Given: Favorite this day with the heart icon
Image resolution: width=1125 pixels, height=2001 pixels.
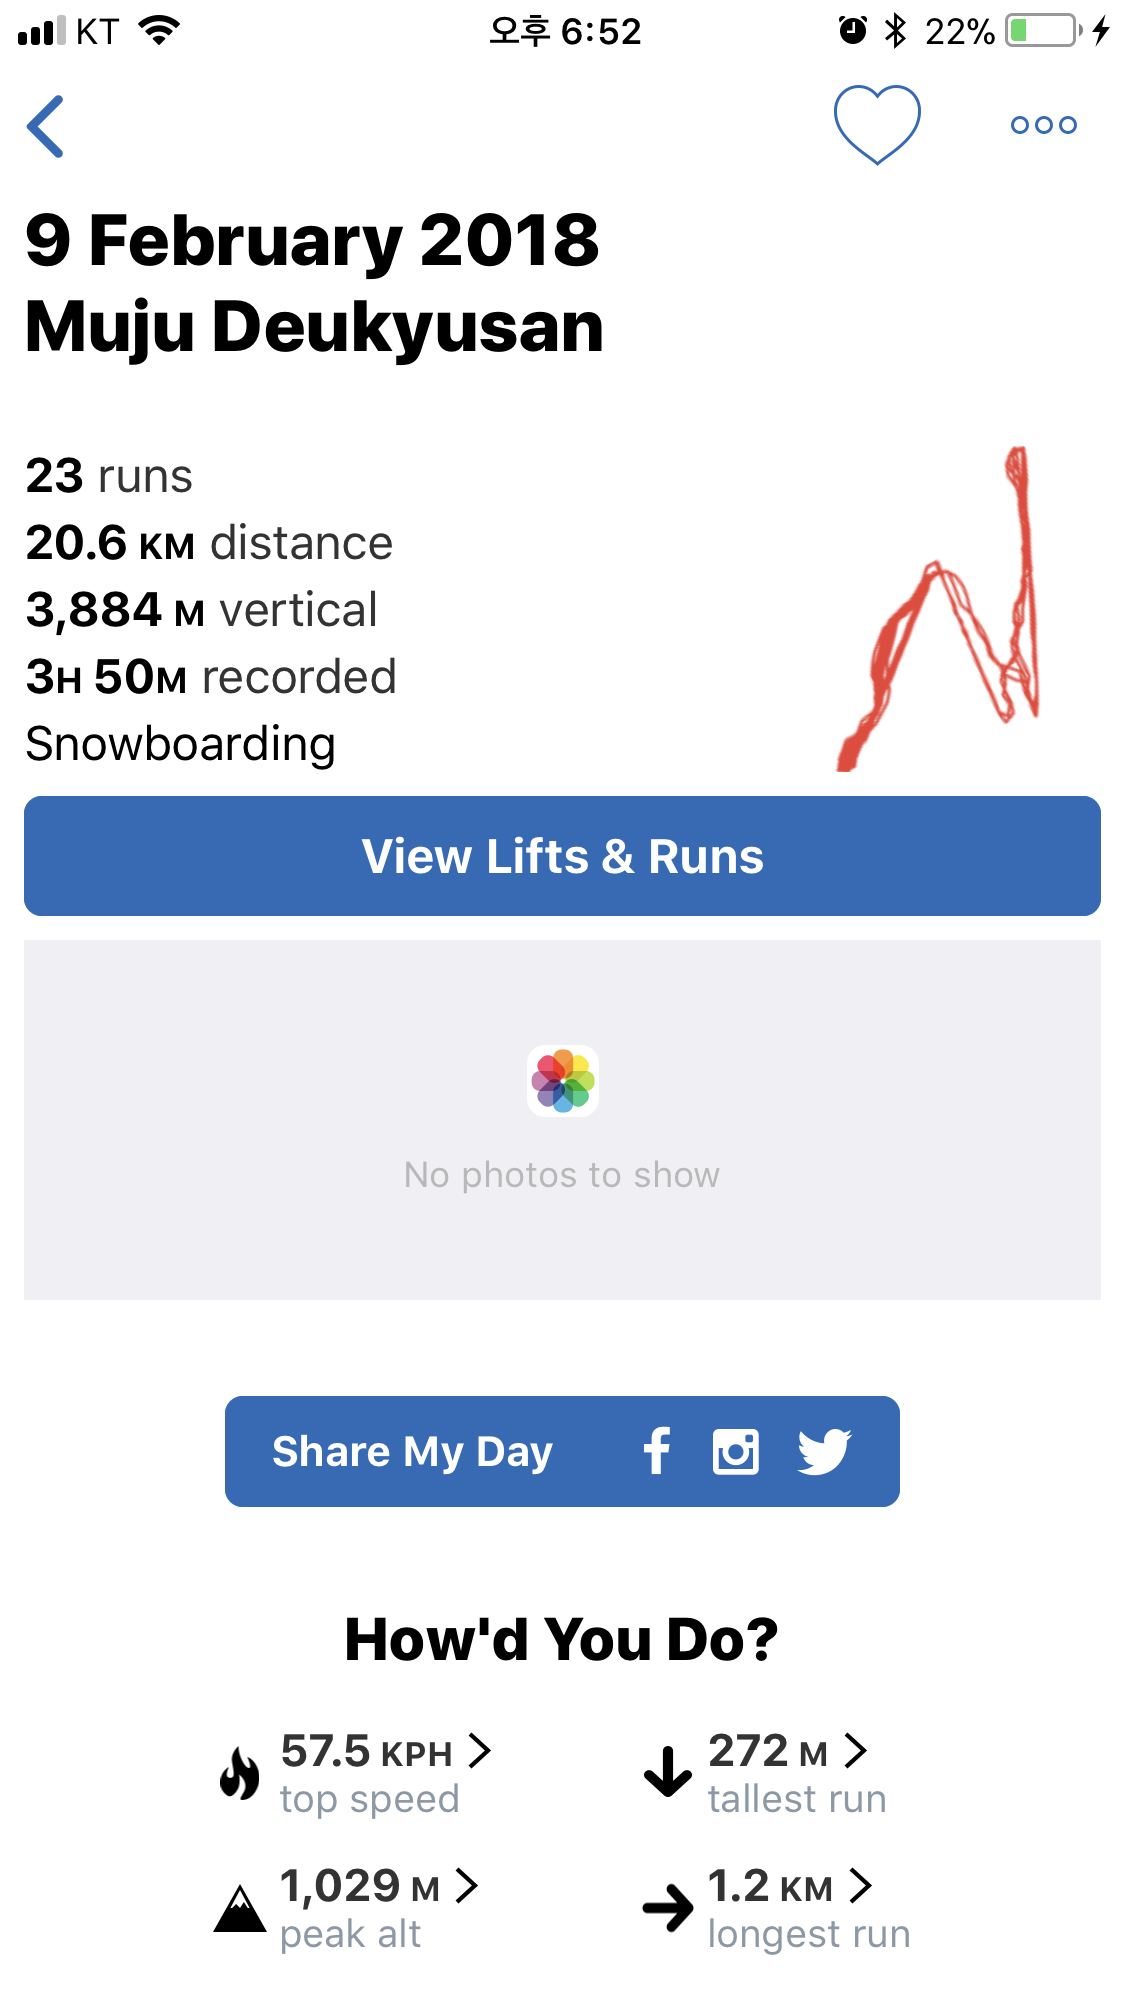Looking at the screenshot, I should (877, 125).
